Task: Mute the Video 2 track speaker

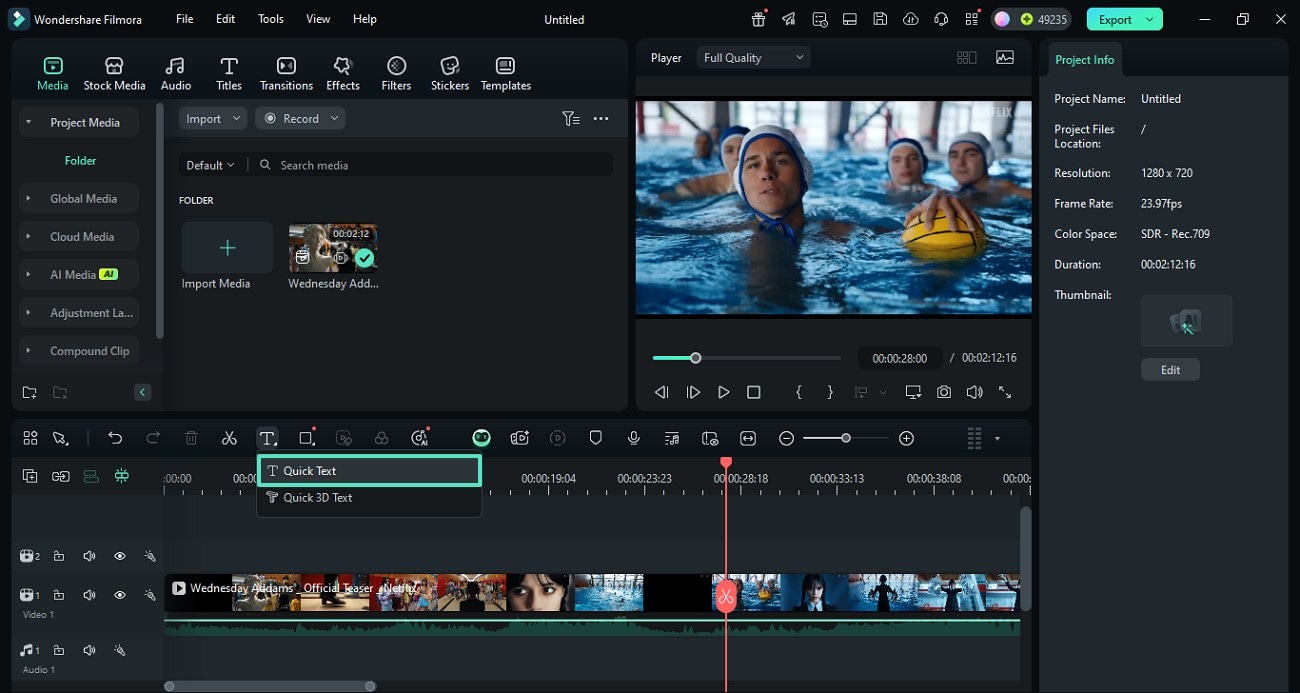Action: click(x=89, y=556)
